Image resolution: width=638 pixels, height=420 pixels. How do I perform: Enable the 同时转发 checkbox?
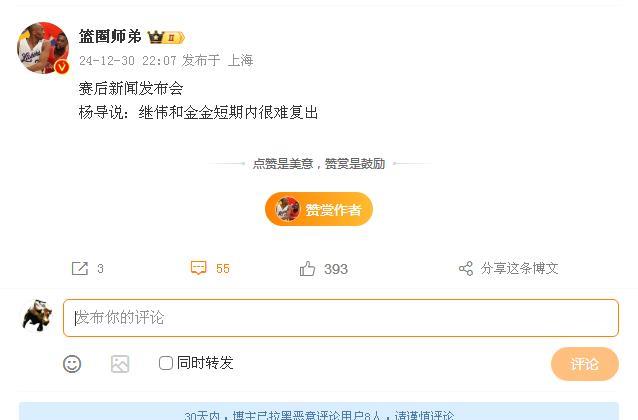pos(166,363)
